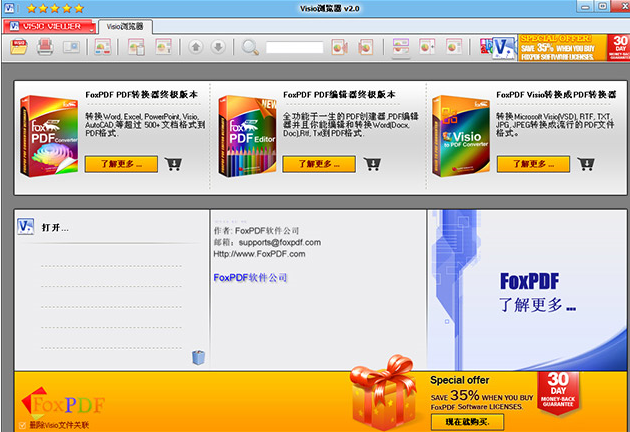Click the blue Visio V logo in toolbar
The height and width of the screenshot is (432, 630).
(x=503, y=48)
